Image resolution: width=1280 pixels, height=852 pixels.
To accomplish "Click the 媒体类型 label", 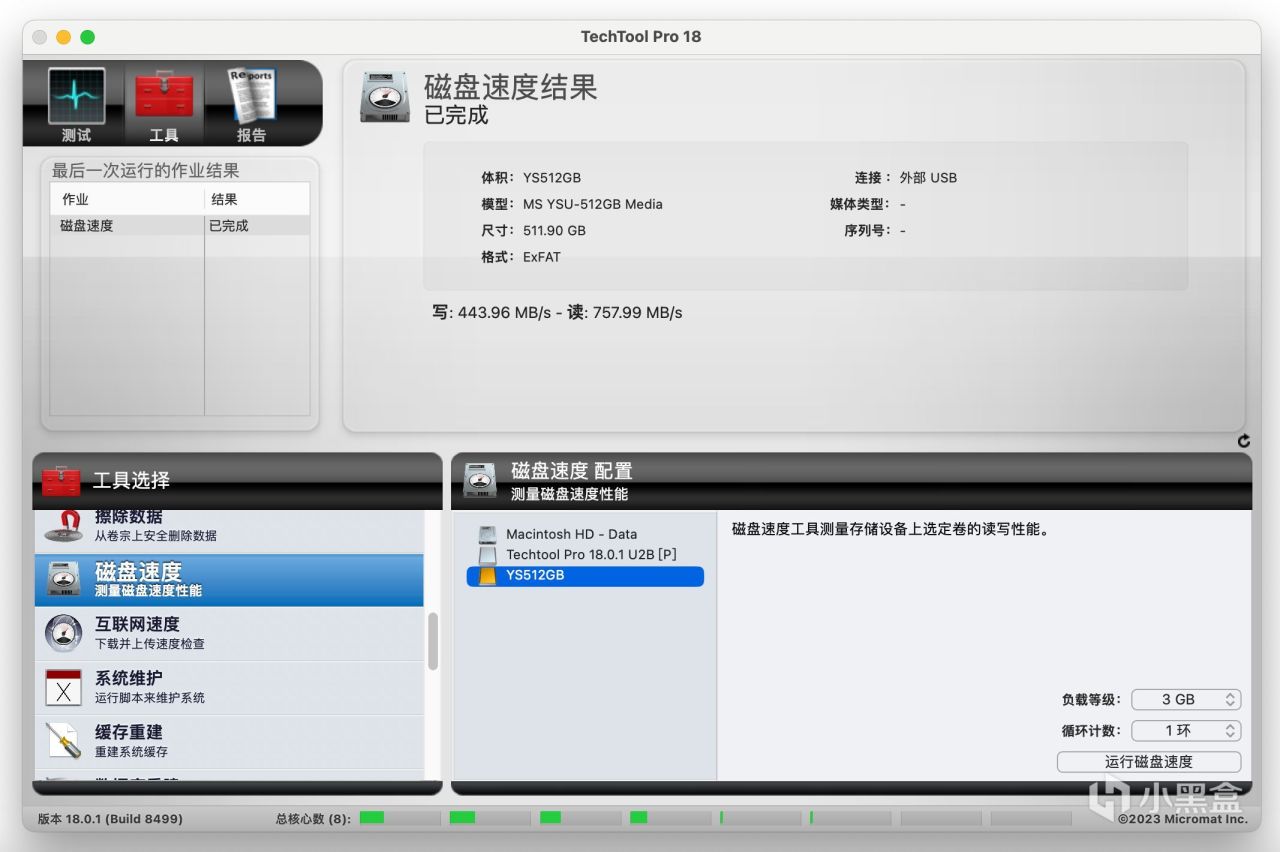I will click(x=860, y=204).
